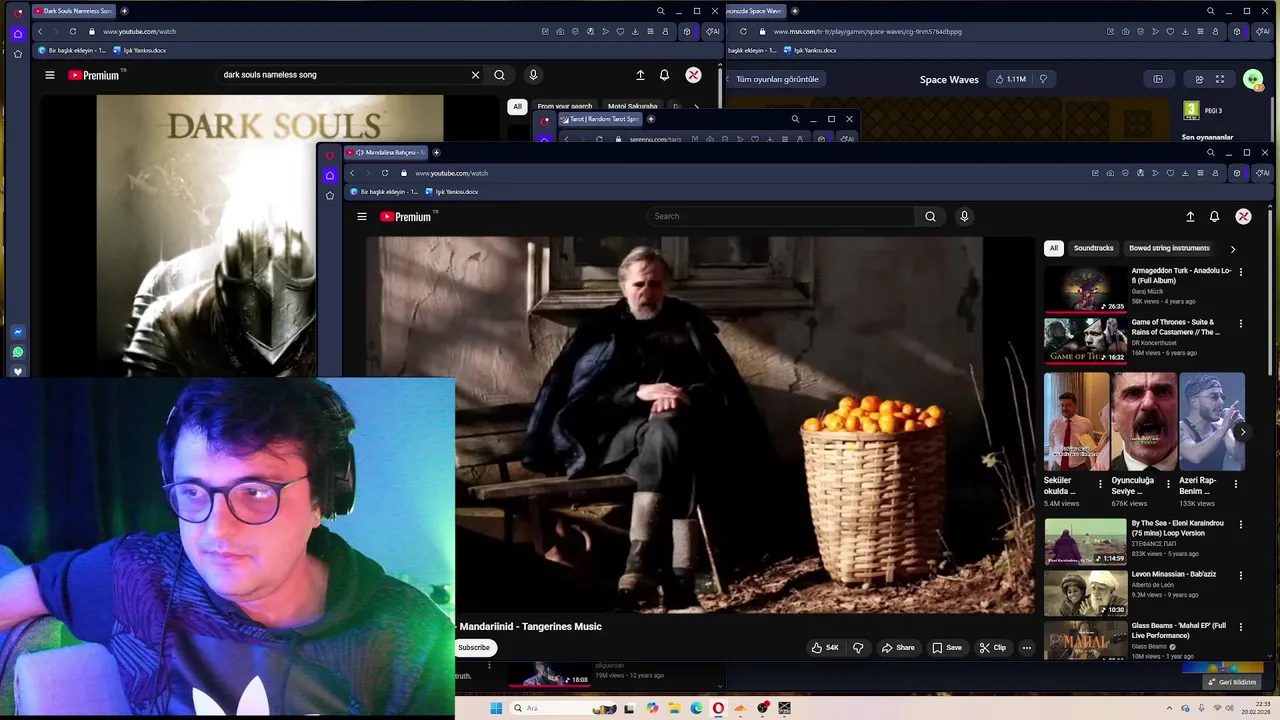
Task: Select Bowed string instruments filter chip
Action: pyautogui.click(x=1169, y=248)
